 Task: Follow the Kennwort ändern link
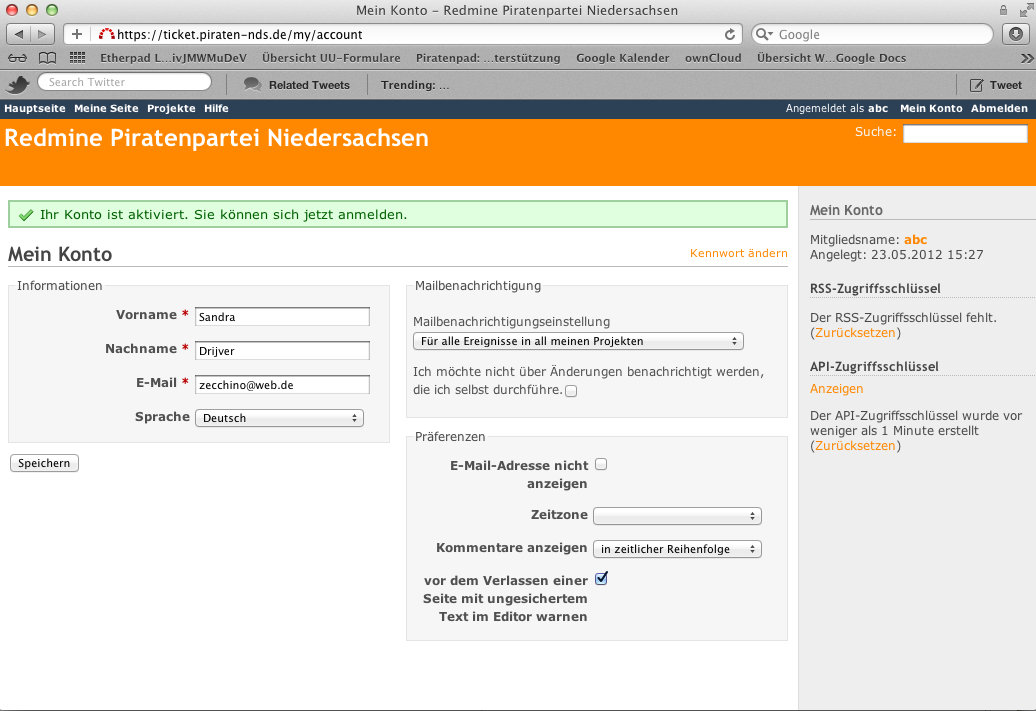point(738,253)
